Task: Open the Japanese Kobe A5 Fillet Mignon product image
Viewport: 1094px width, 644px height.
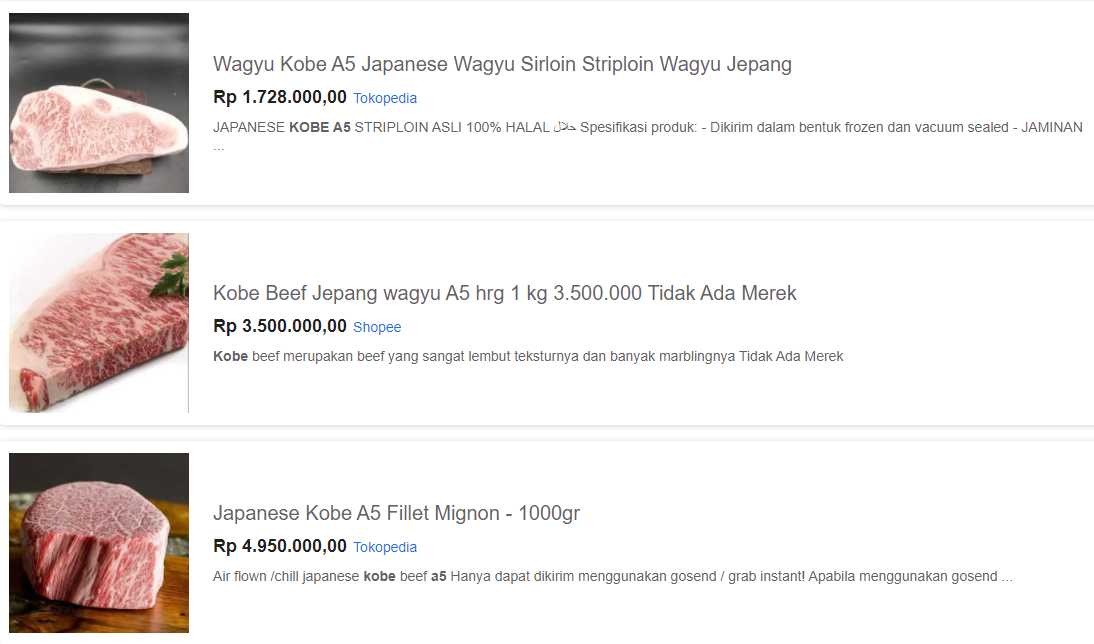Action: point(99,543)
